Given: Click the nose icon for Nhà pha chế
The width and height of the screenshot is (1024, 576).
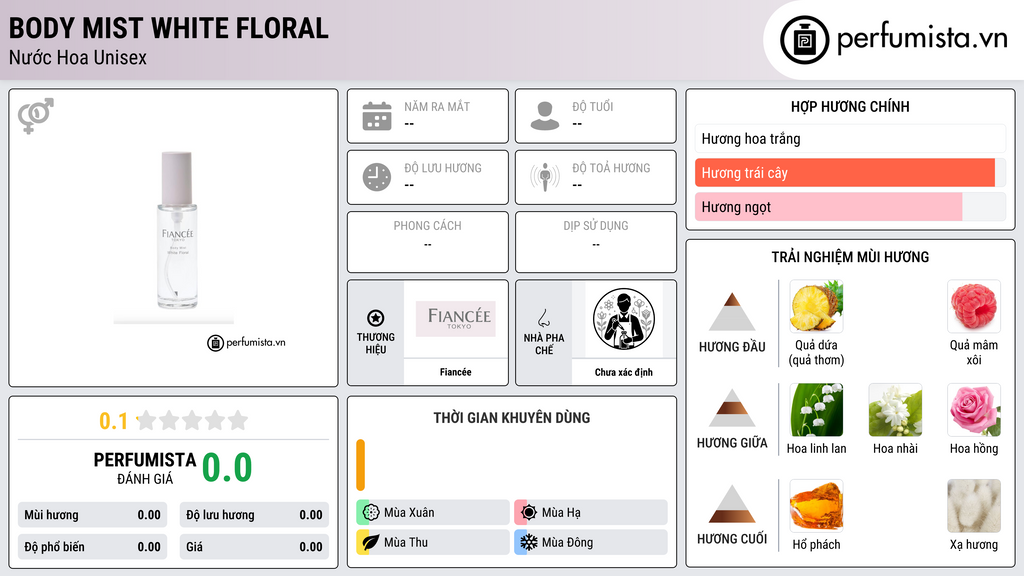Looking at the screenshot, I should click(543, 318).
